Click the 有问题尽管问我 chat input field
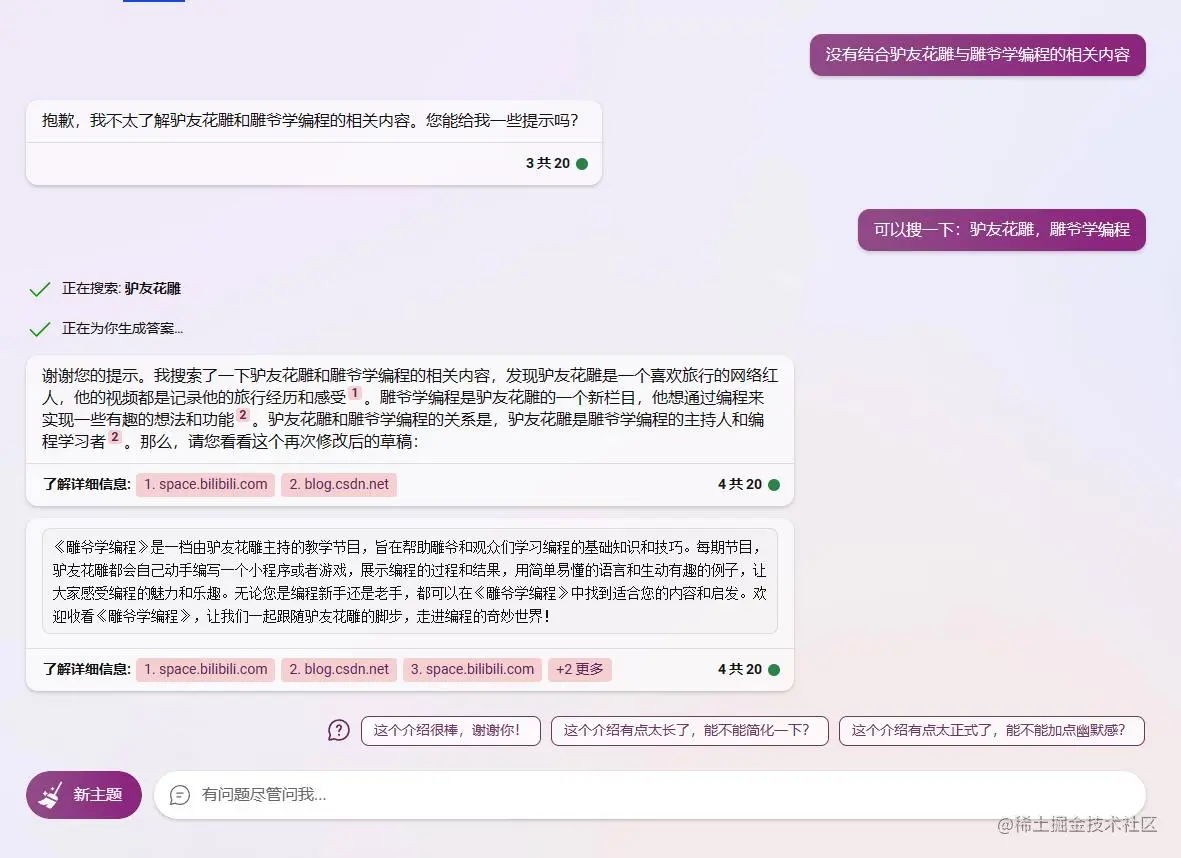The width and height of the screenshot is (1181, 858). (x=649, y=795)
